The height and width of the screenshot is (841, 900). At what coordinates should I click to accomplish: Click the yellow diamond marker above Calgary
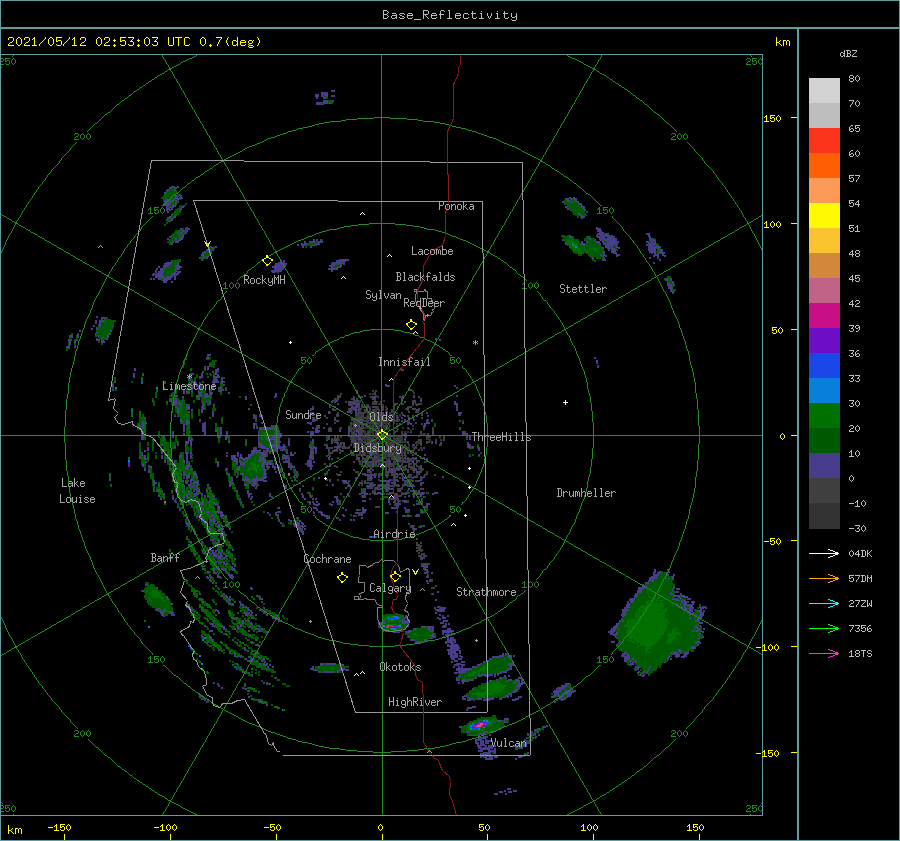[x=395, y=576]
